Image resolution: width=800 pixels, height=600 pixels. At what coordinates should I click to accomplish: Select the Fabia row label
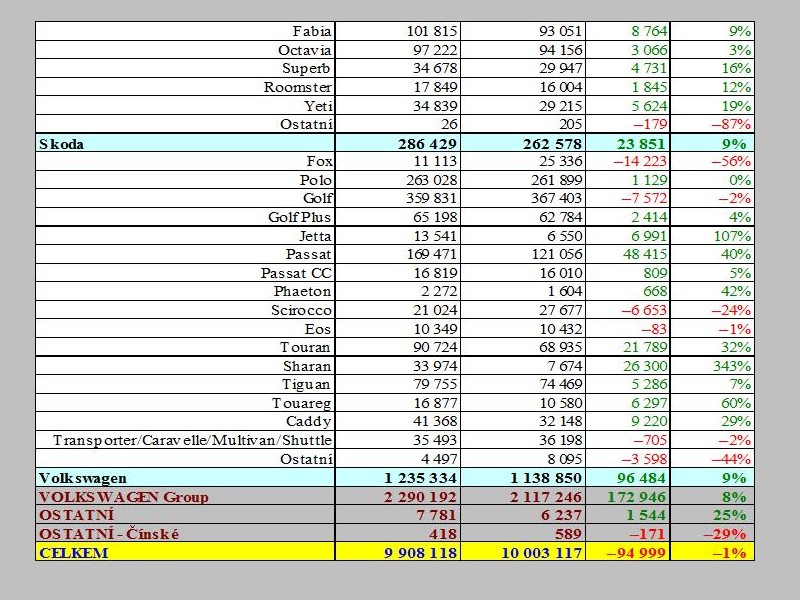(312, 31)
